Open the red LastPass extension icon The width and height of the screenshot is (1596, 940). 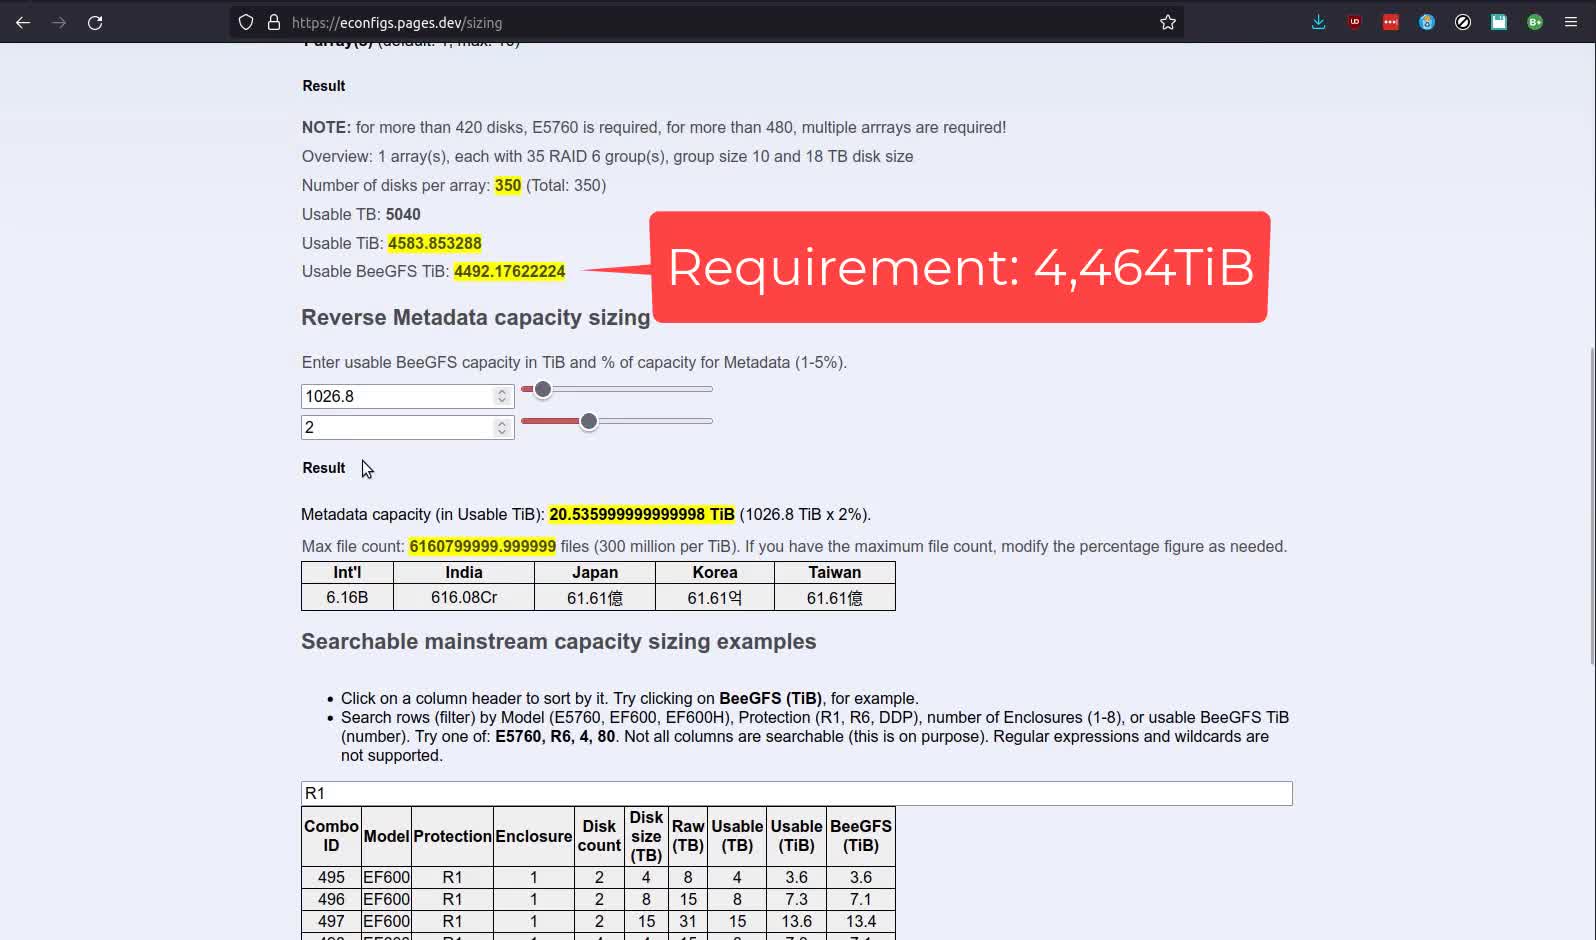point(1390,22)
